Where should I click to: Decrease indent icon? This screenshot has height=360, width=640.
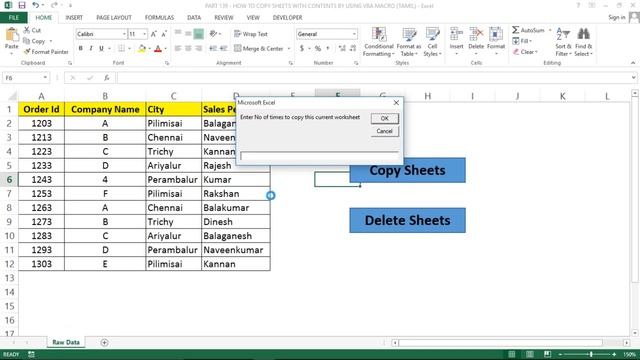(213, 49)
